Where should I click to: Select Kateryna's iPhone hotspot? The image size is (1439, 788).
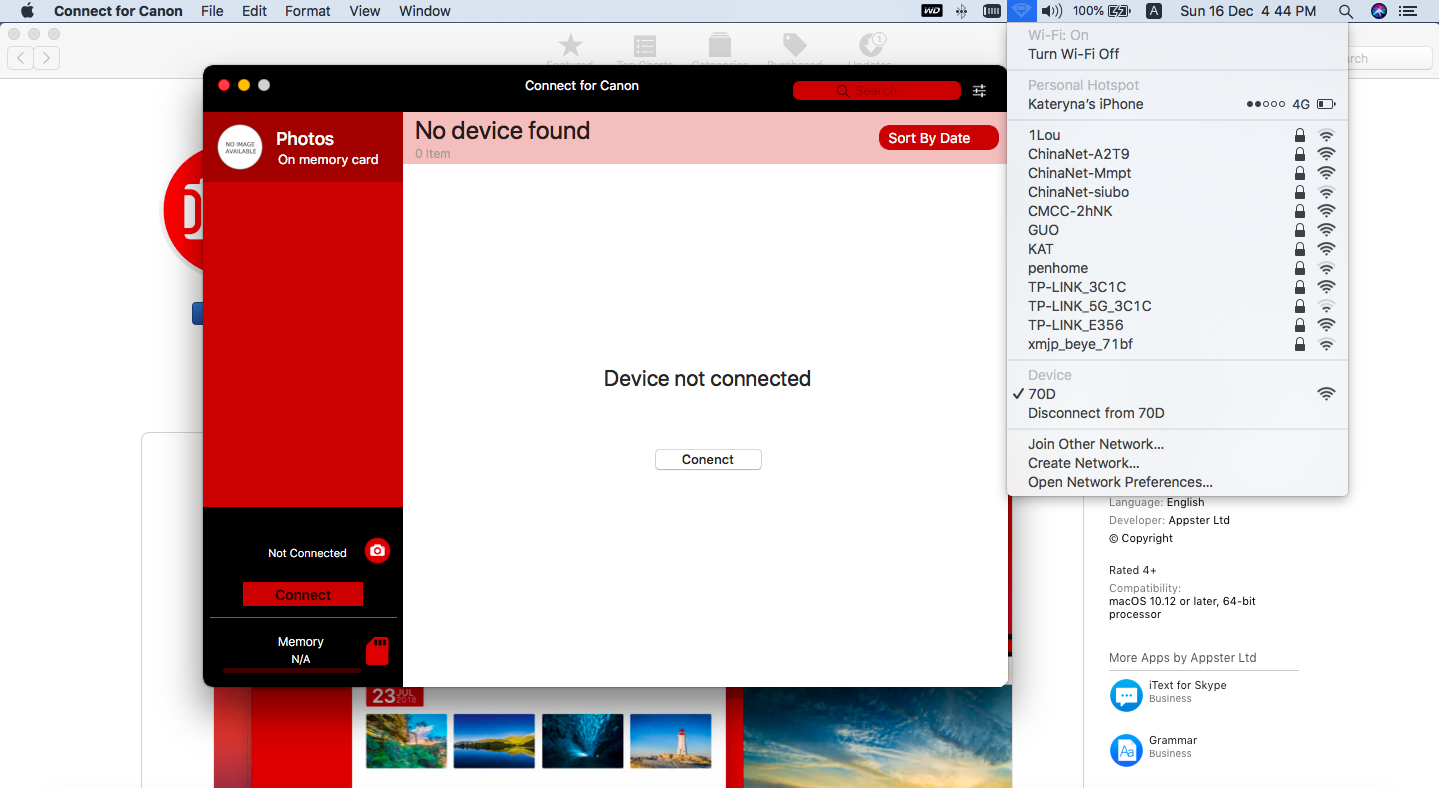click(1177, 104)
